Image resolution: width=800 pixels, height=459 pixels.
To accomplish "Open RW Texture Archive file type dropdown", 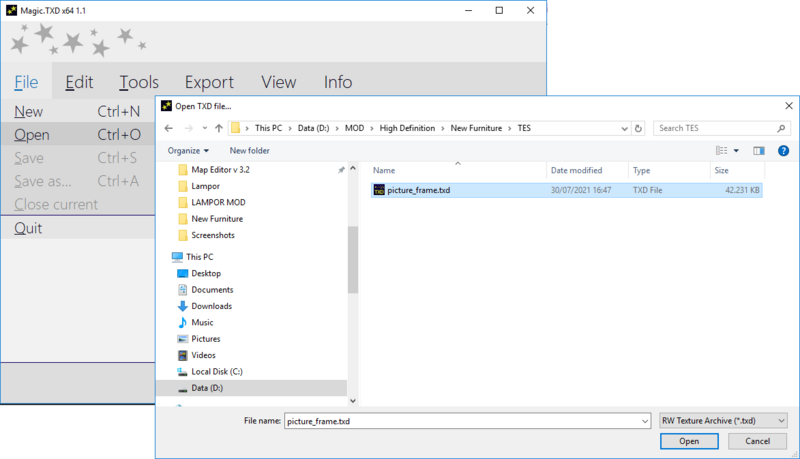I will click(x=723, y=421).
